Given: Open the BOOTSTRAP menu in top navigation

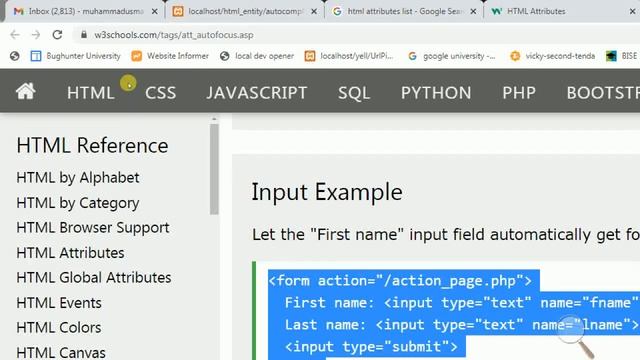Looking at the screenshot, I should (603, 93).
